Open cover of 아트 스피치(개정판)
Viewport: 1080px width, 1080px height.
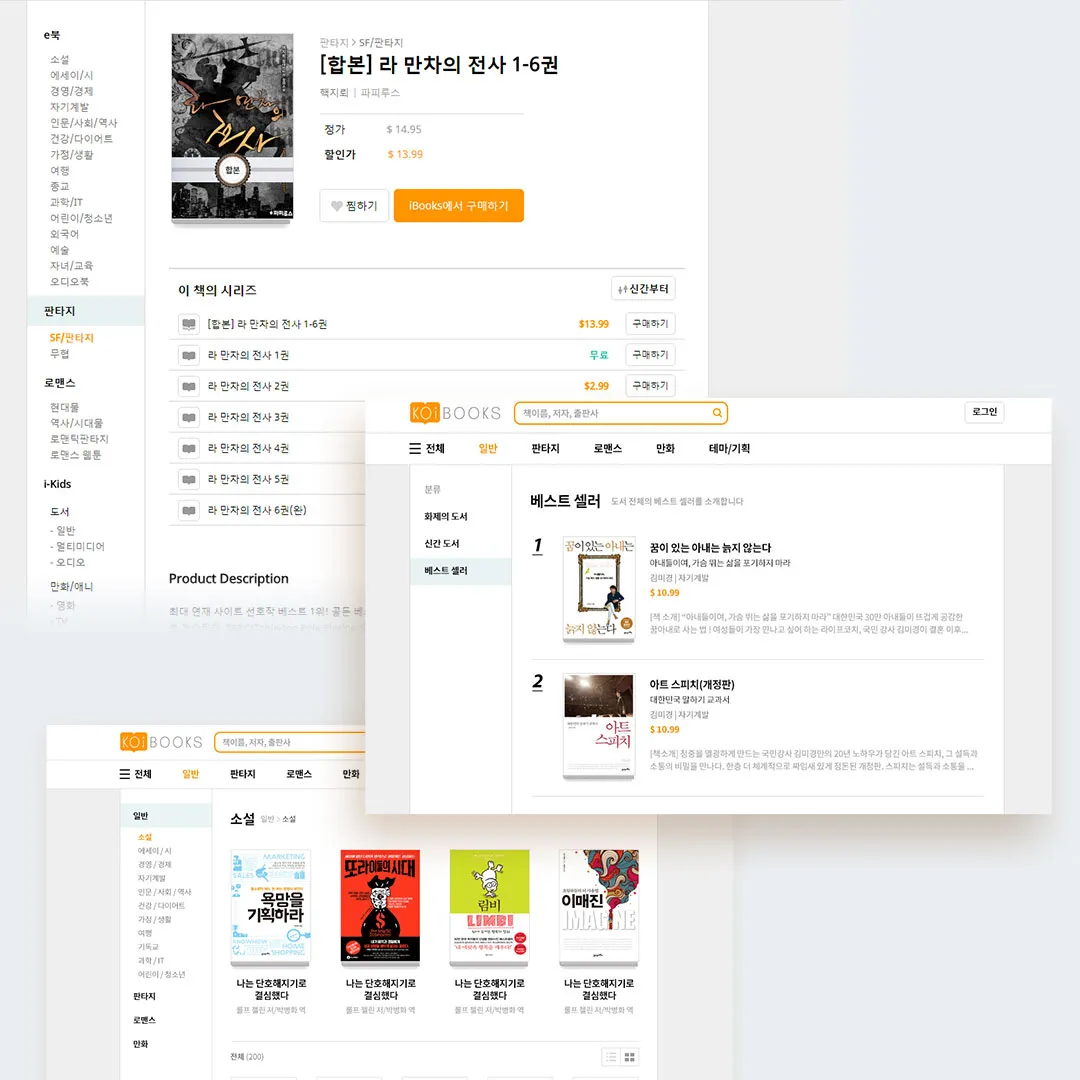[599, 726]
